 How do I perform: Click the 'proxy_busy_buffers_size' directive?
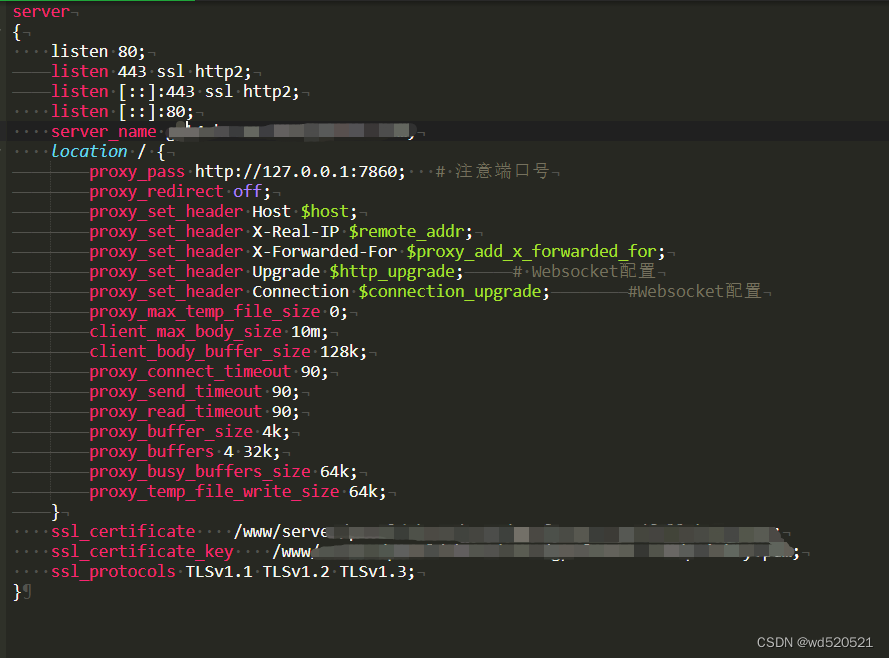[x=200, y=472]
